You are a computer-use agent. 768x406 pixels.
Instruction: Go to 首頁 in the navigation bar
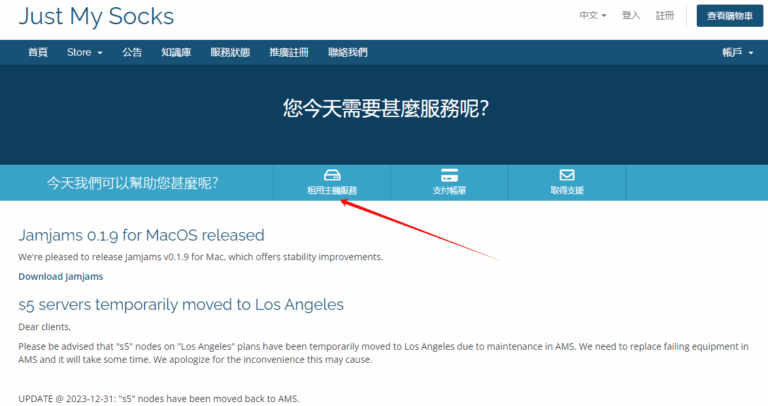click(x=38, y=52)
